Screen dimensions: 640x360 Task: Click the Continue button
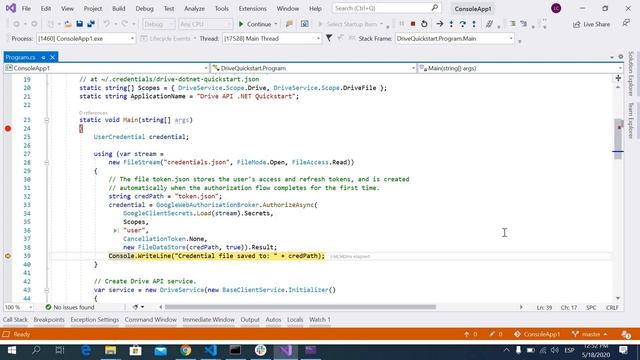coord(255,24)
